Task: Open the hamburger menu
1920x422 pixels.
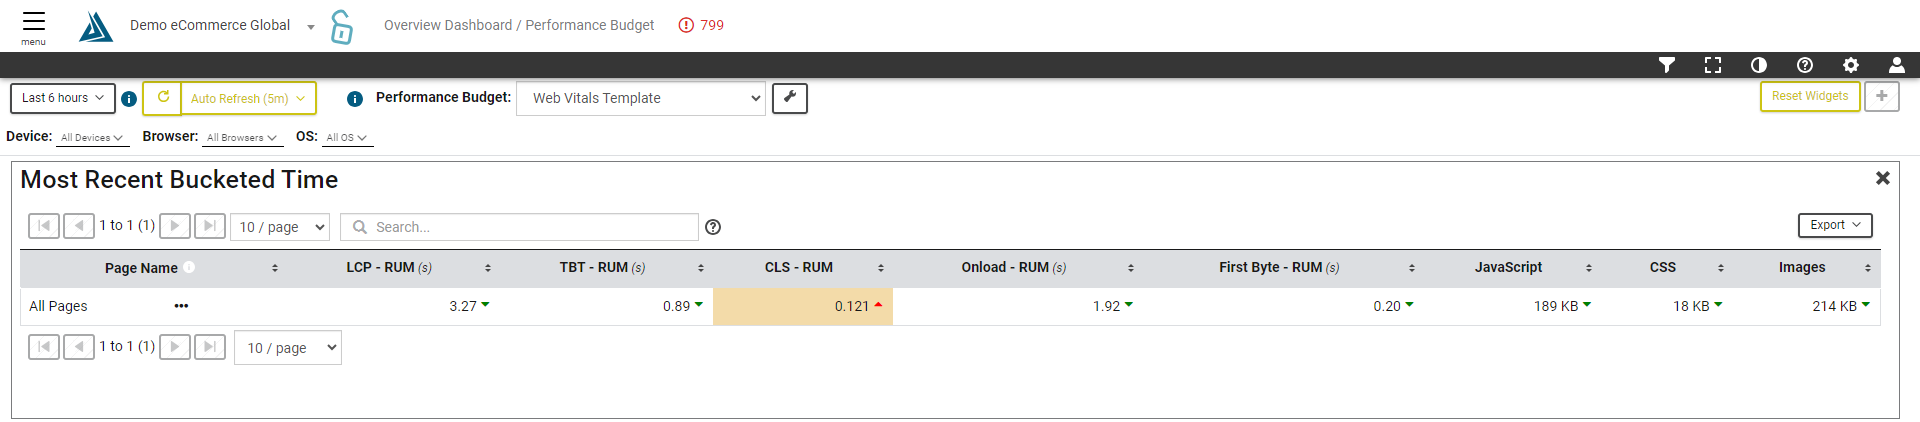Action: 34,27
